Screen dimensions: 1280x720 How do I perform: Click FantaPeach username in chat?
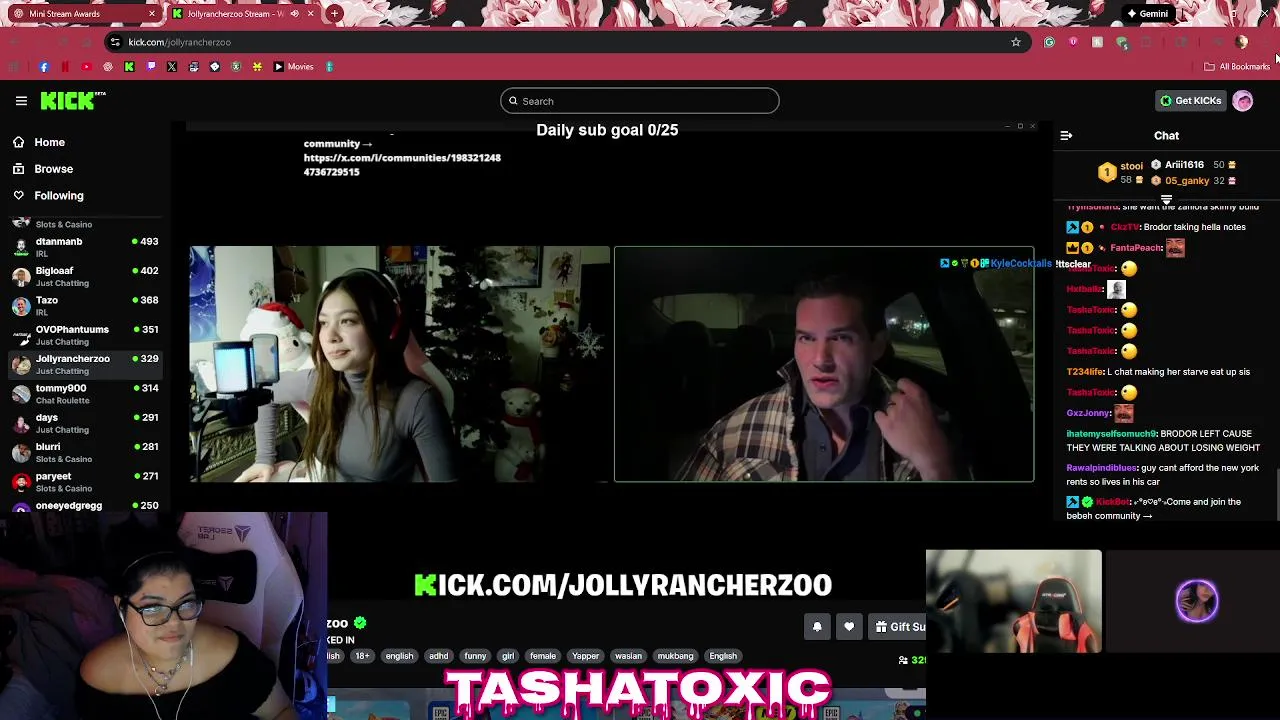tap(1136, 248)
